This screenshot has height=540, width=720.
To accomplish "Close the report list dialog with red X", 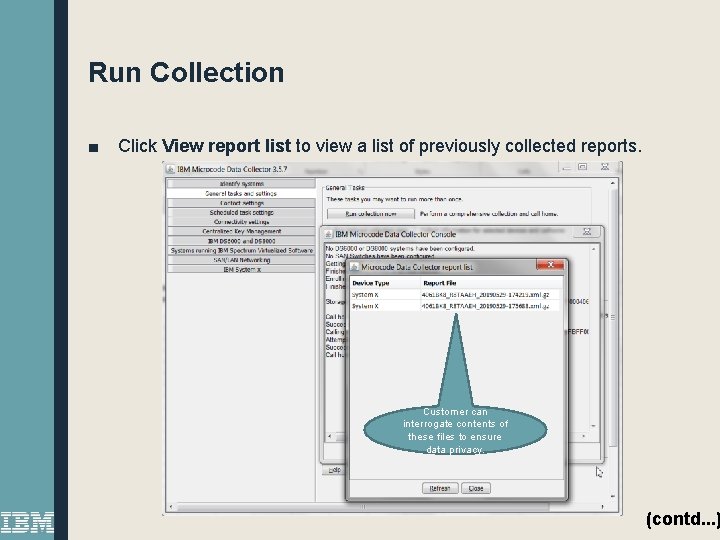I will [x=550, y=265].
